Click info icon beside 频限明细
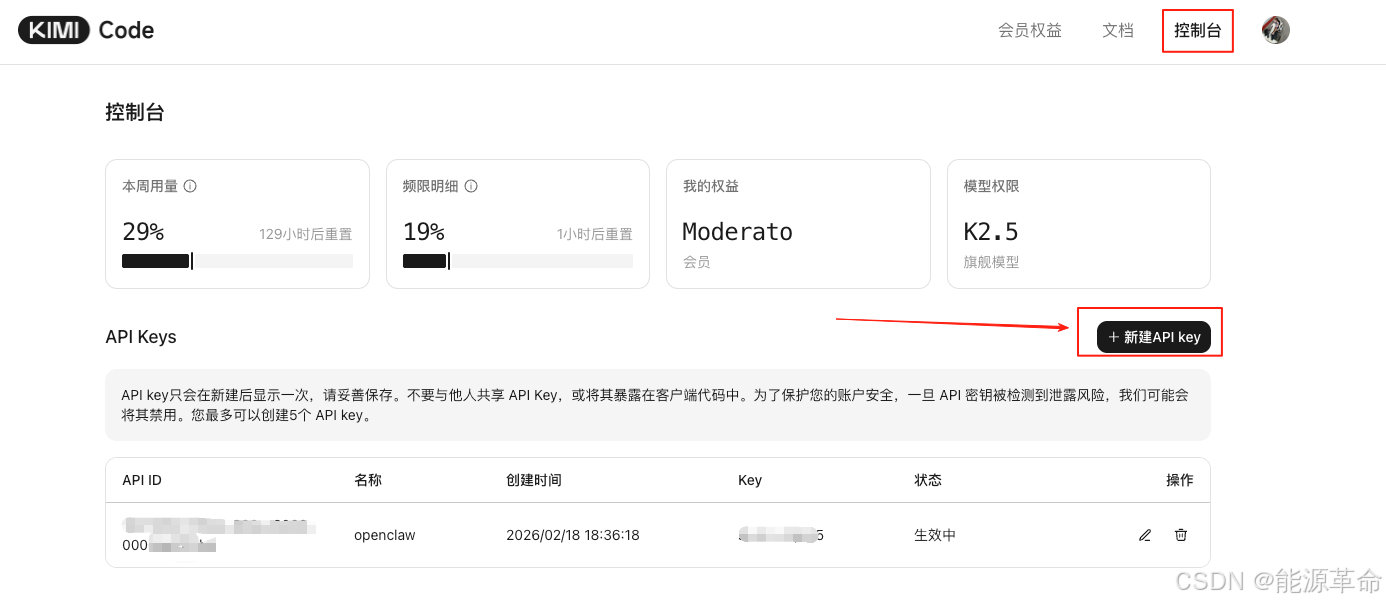Viewport: 1386px width, 604px height. (471, 186)
